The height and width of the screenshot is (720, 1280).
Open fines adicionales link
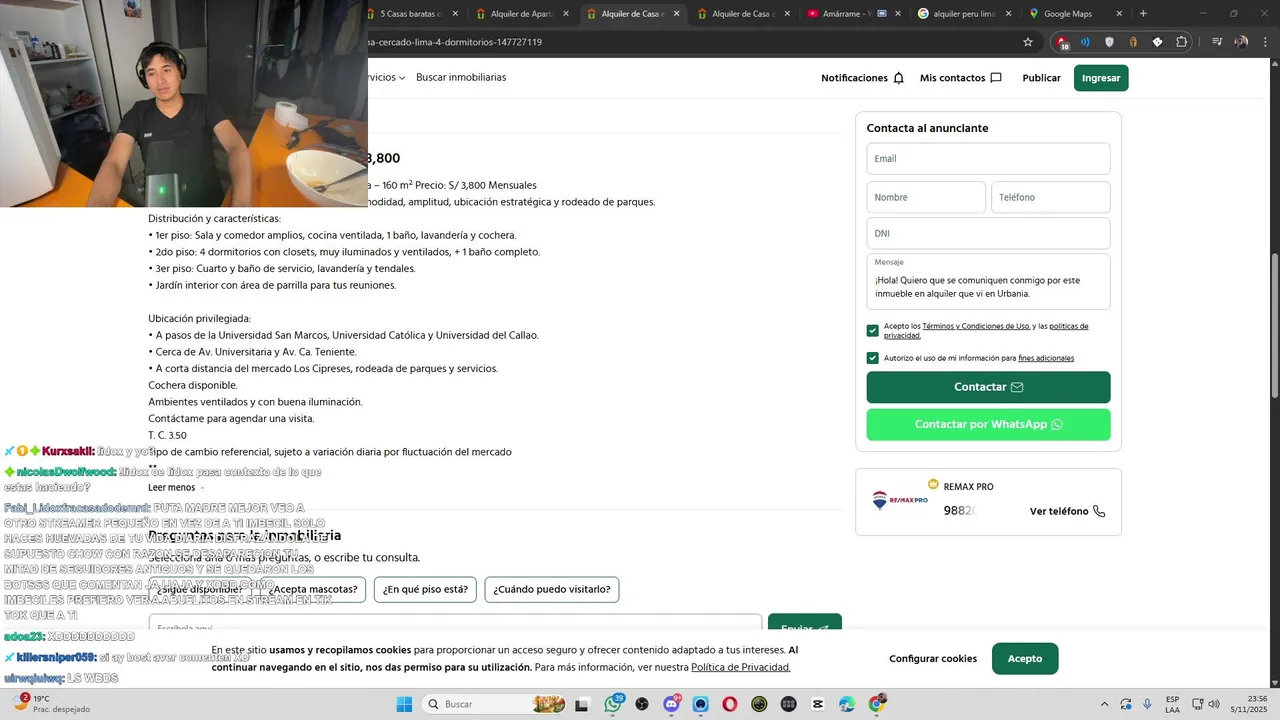click(1046, 358)
